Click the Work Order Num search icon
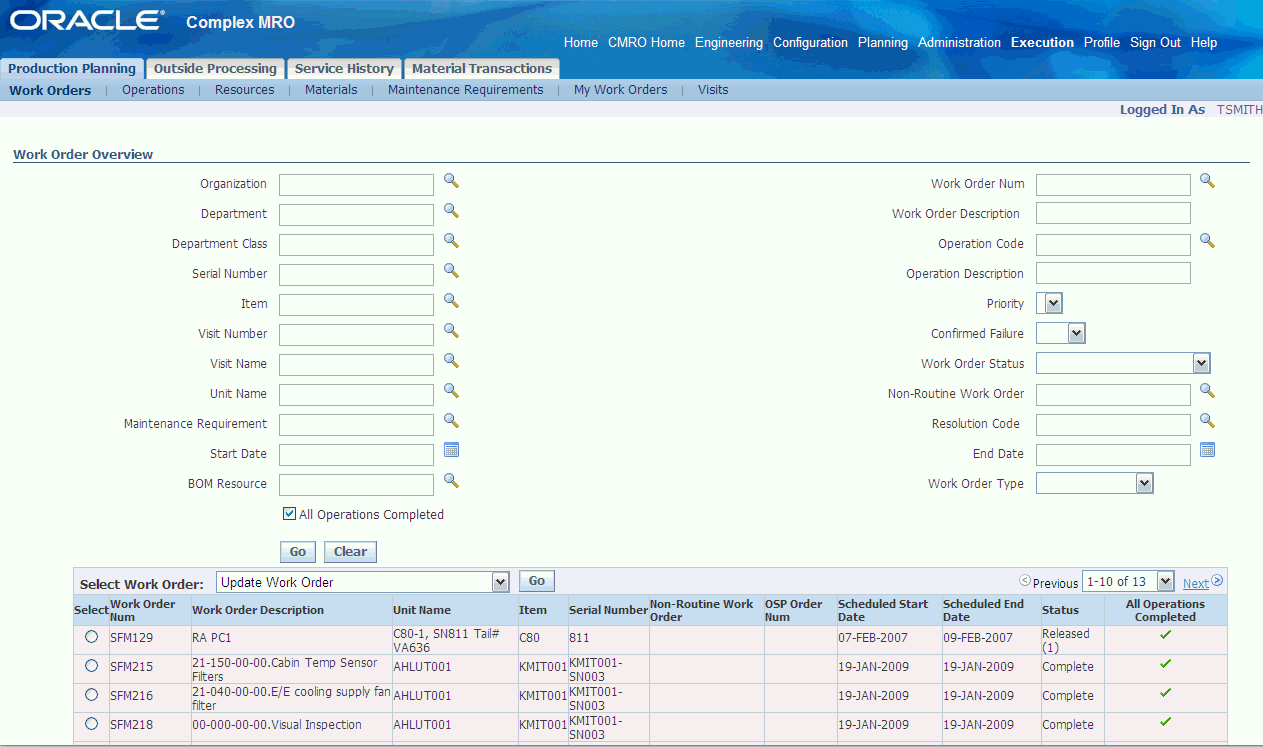The height and width of the screenshot is (747, 1263). point(1208,181)
